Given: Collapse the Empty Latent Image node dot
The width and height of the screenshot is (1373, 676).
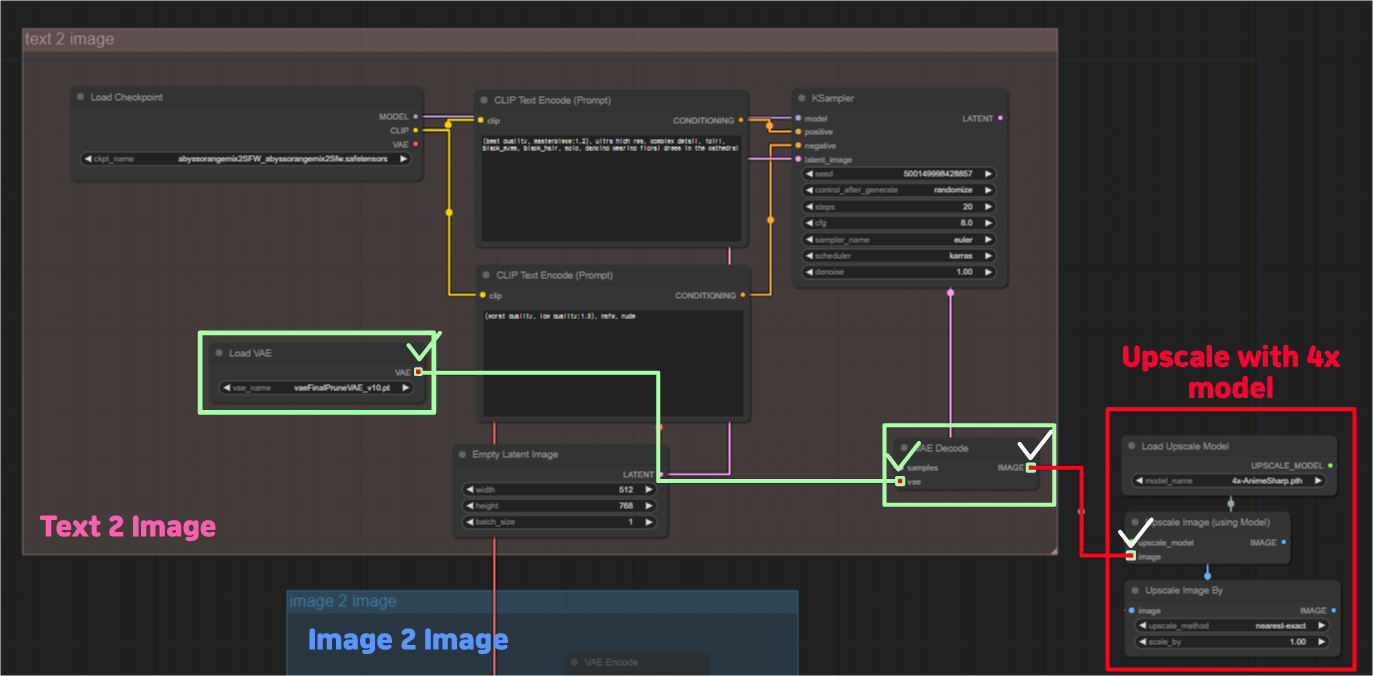Looking at the screenshot, I should pos(462,454).
